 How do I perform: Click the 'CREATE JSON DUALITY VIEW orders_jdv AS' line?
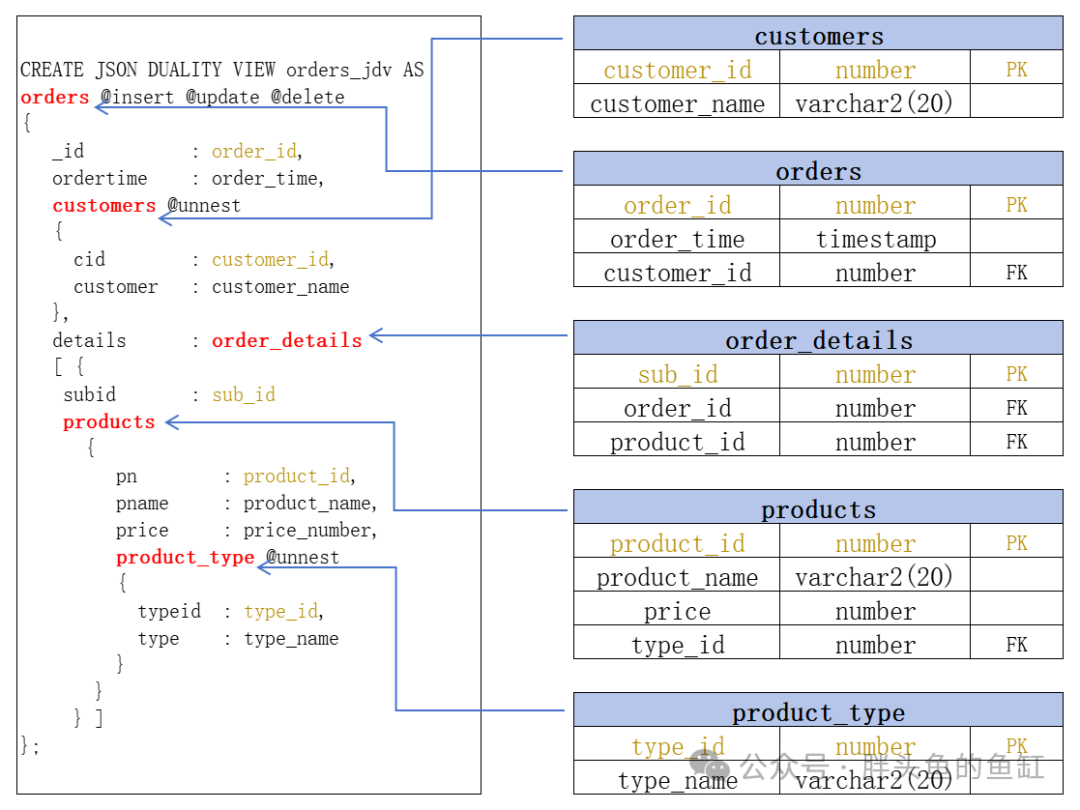222,70
